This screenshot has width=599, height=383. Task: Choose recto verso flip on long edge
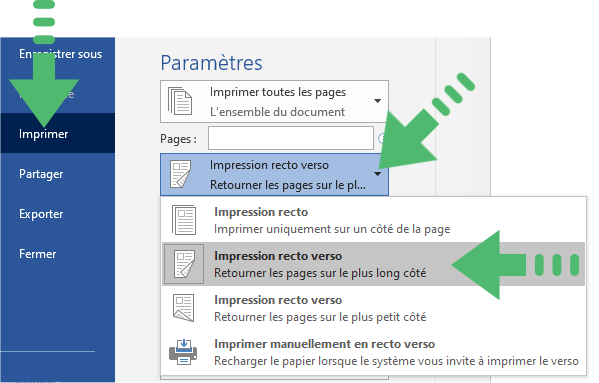point(374,264)
